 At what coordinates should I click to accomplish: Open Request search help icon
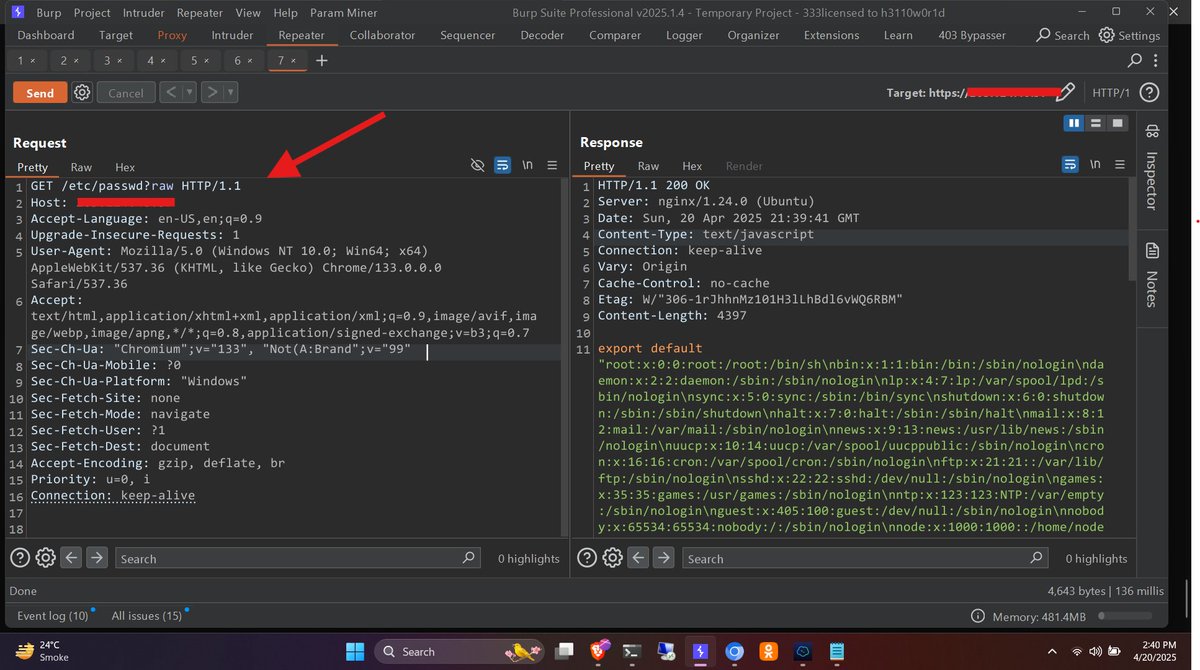(19, 558)
